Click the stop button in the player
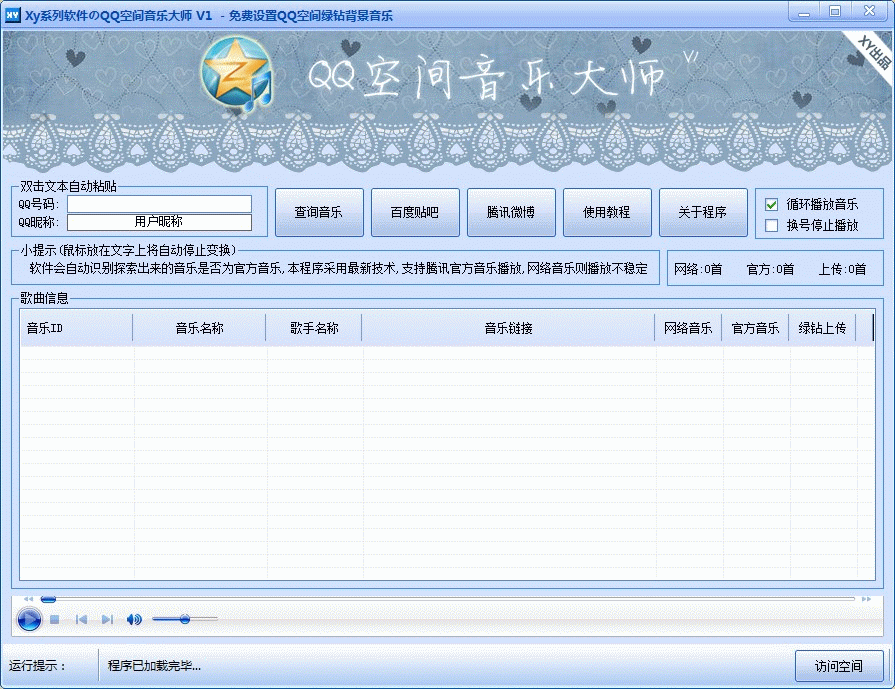895x689 pixels. pos(55,619)
